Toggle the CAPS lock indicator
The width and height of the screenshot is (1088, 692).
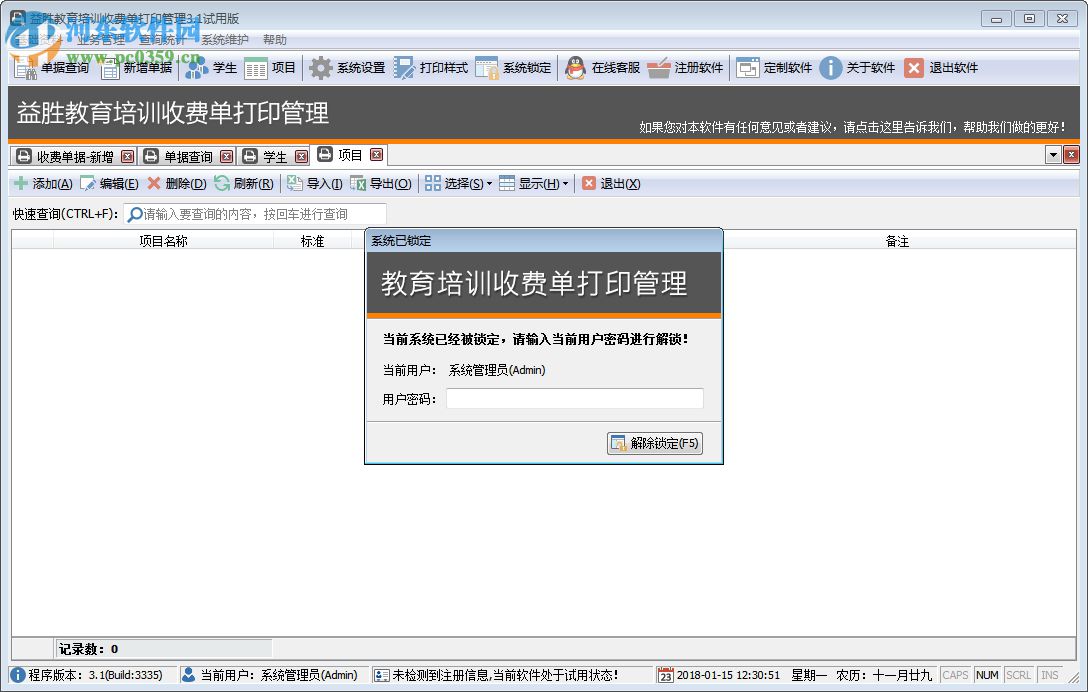point(955,675)
